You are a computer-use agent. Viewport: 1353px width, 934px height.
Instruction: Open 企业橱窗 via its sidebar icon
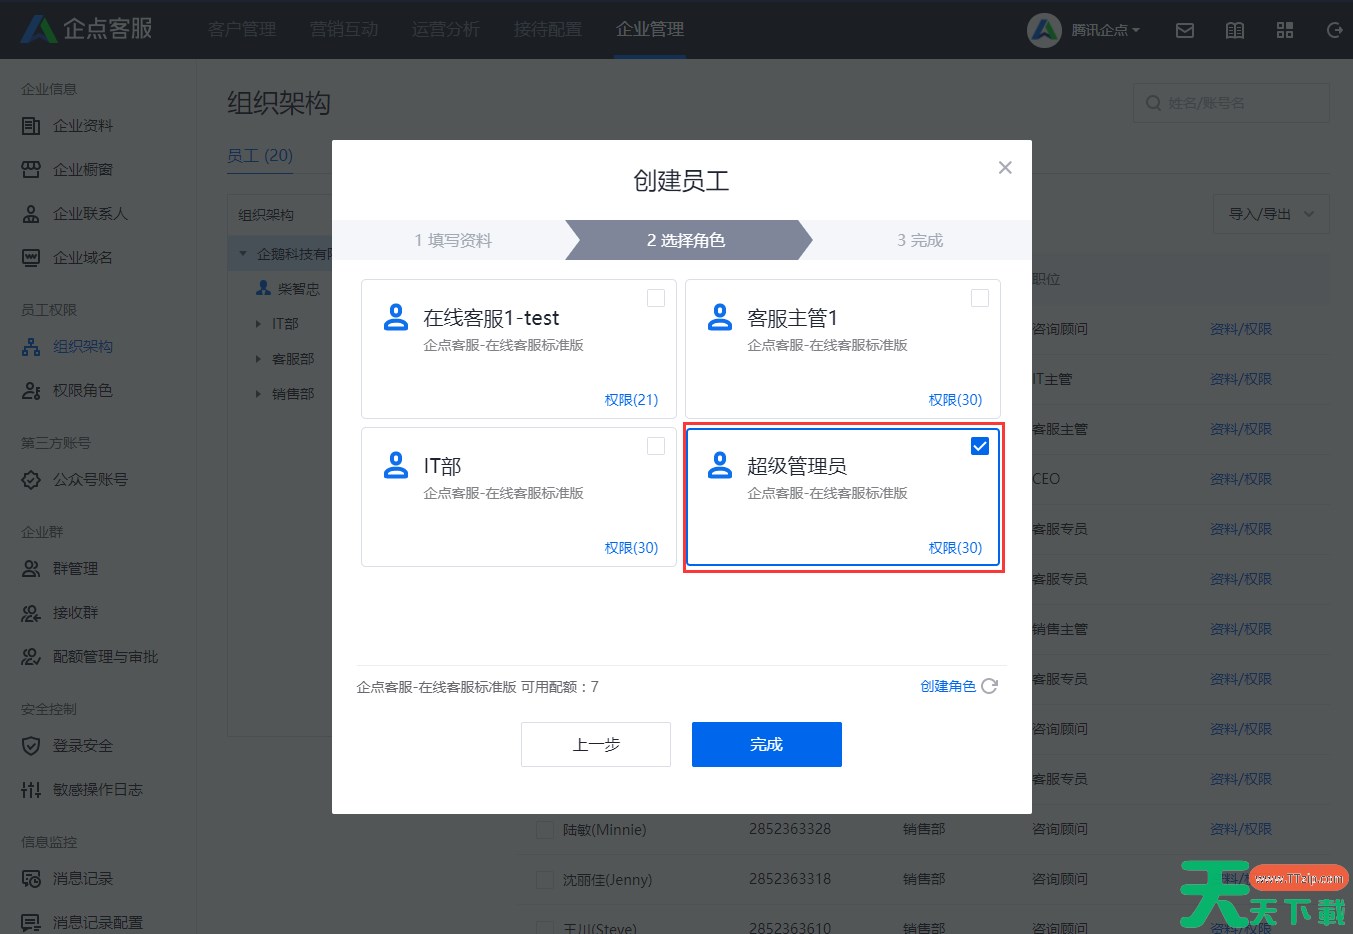(x=31, y=170)
